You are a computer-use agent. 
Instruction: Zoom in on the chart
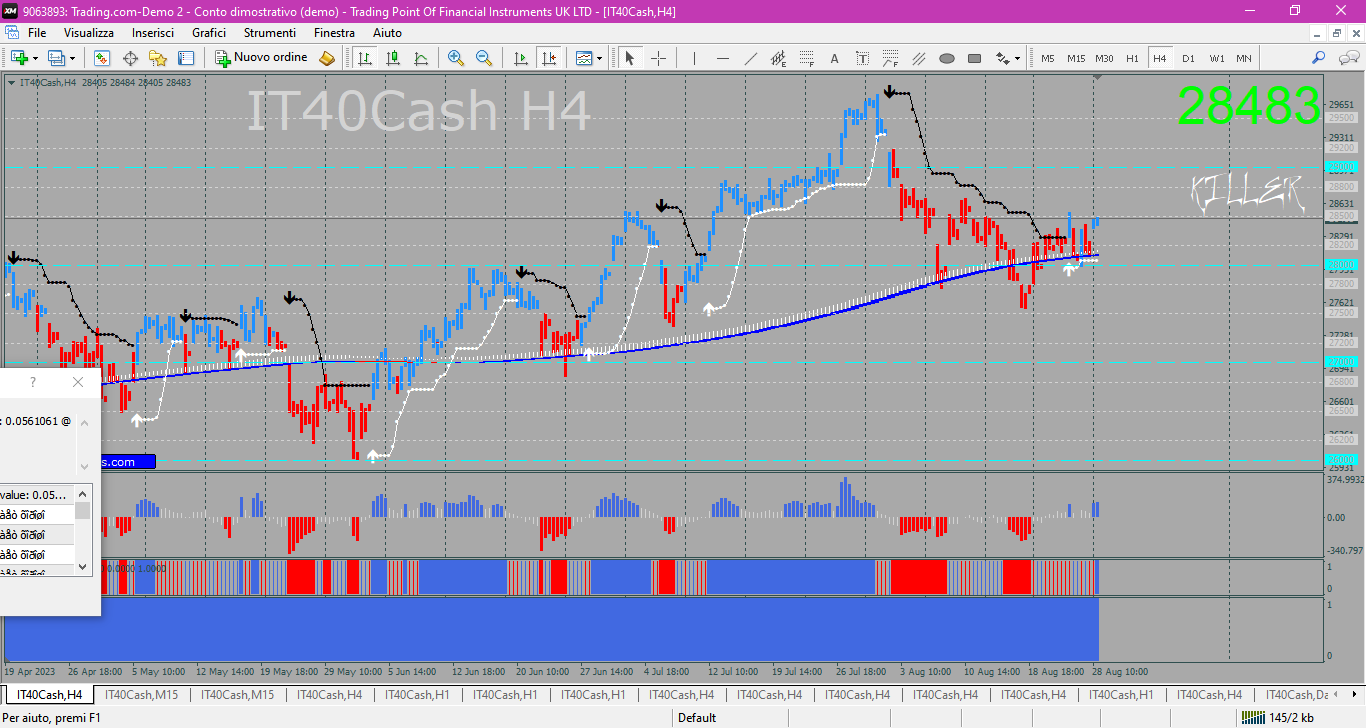456,58
